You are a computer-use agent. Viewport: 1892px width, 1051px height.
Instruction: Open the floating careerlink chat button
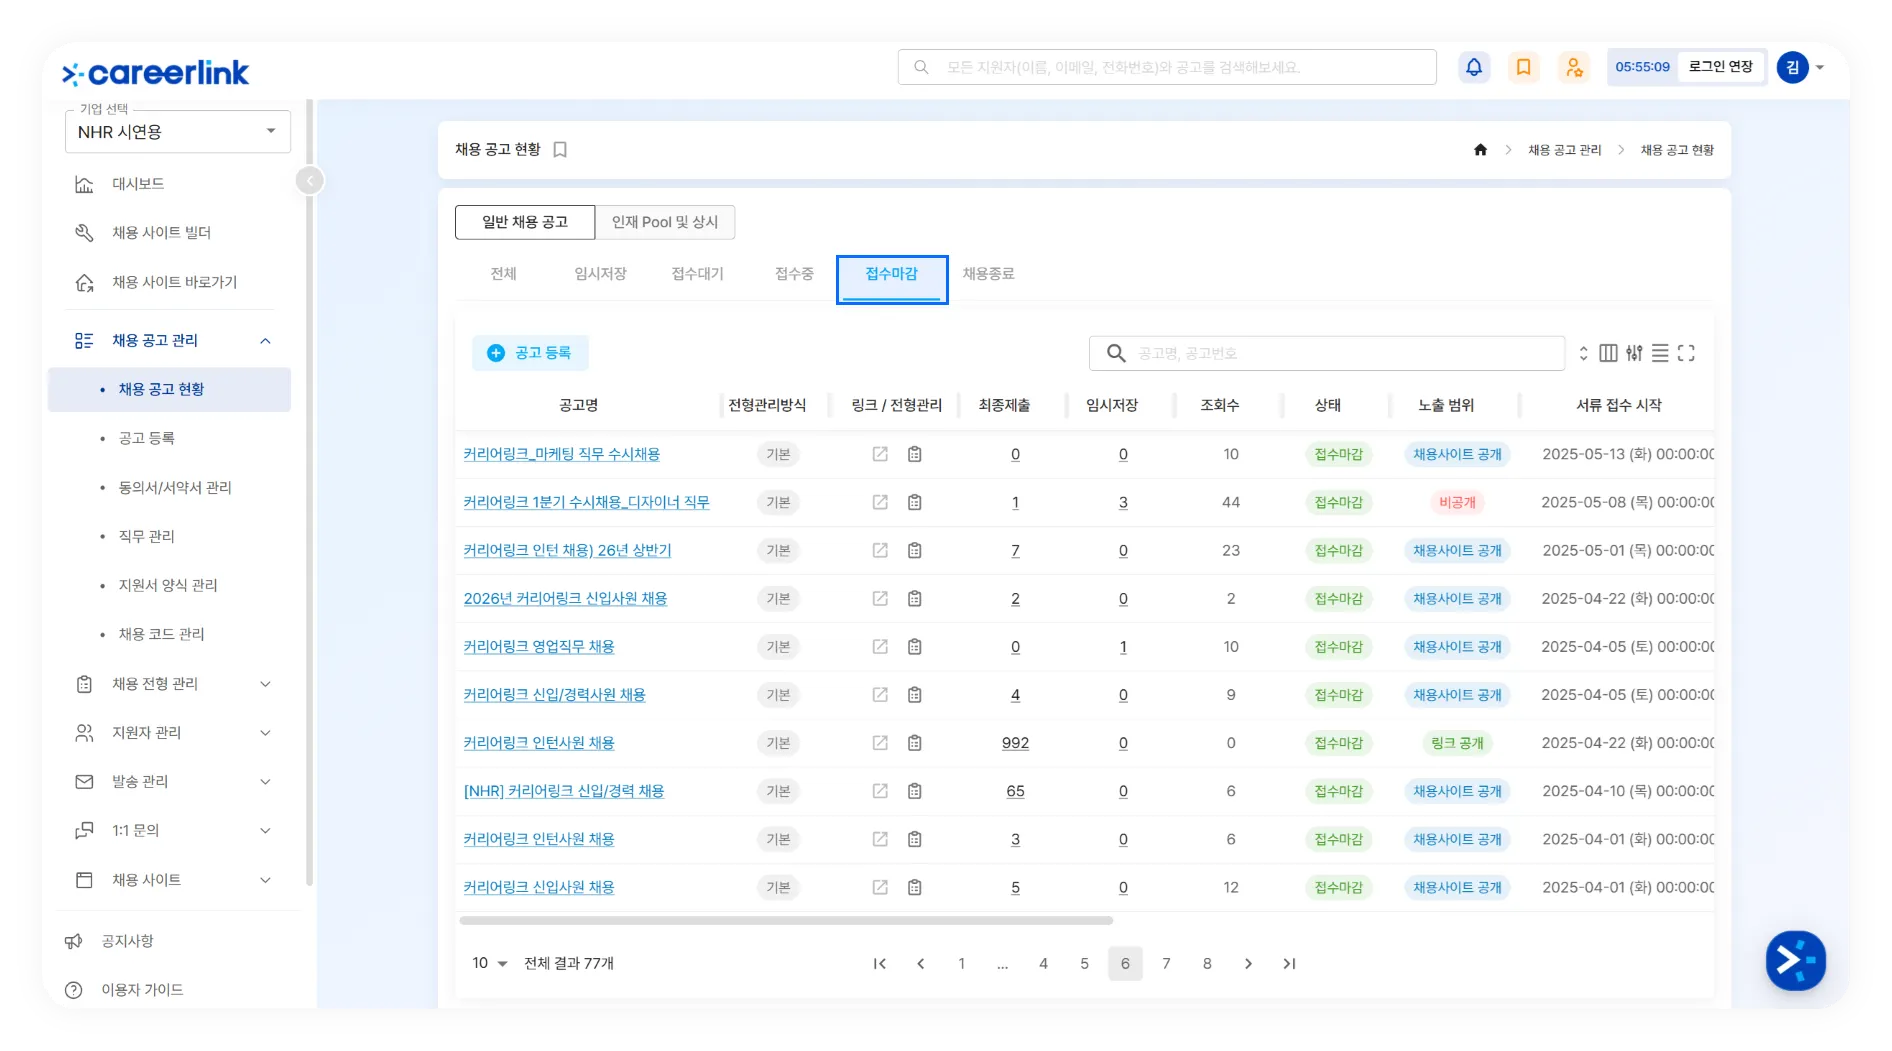coord(1795,961)
